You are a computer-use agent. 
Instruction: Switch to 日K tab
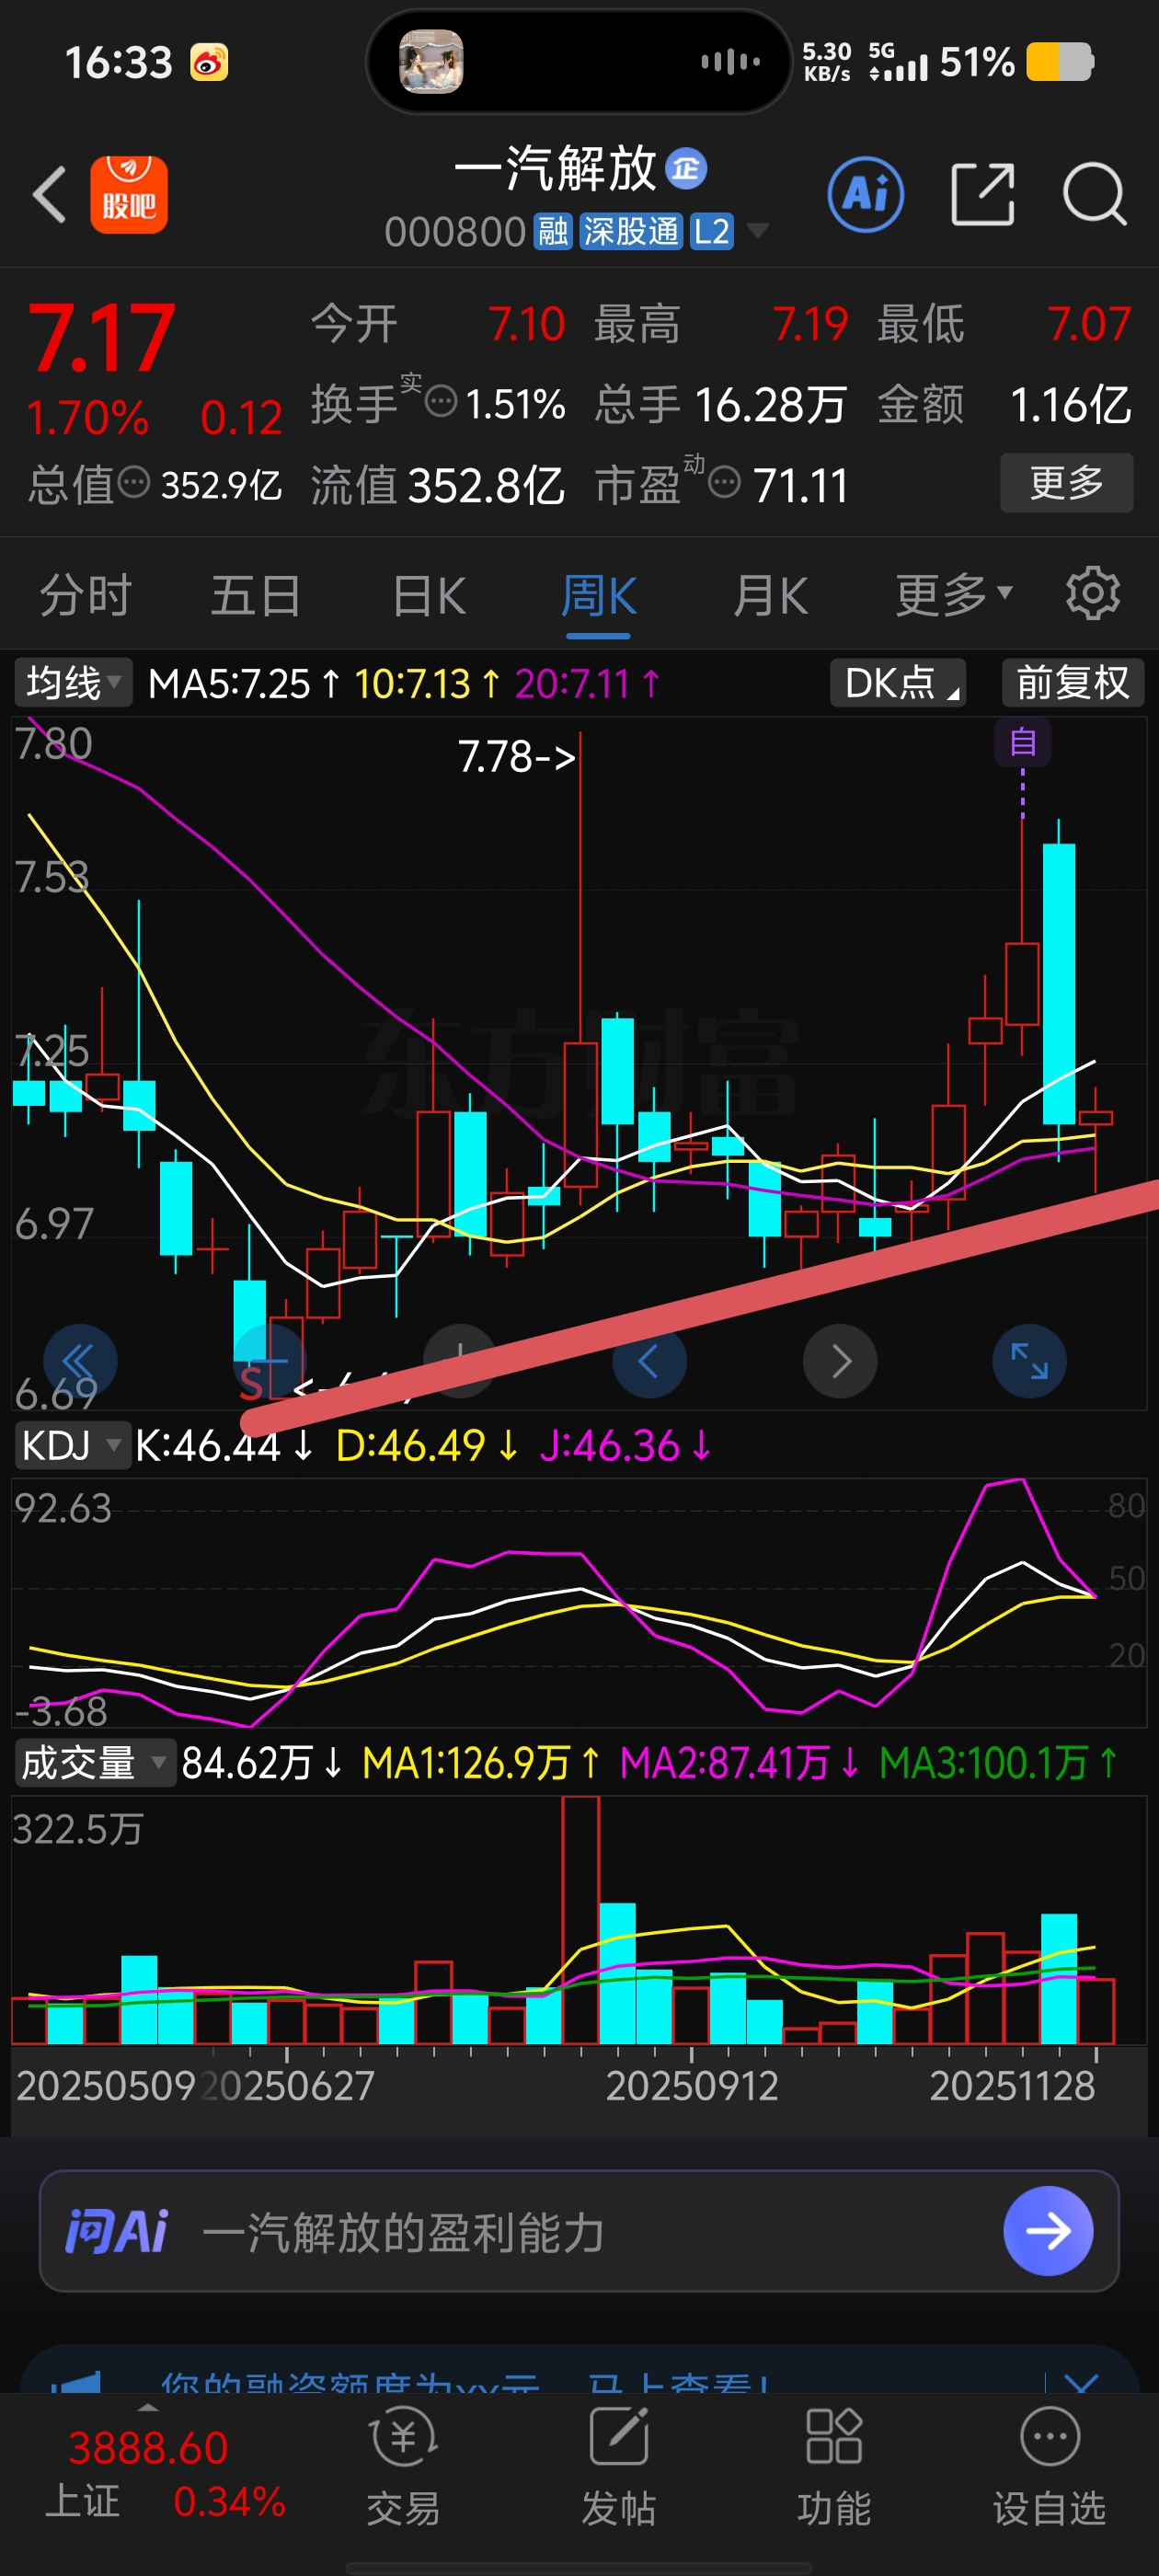[x=428, y=595]
